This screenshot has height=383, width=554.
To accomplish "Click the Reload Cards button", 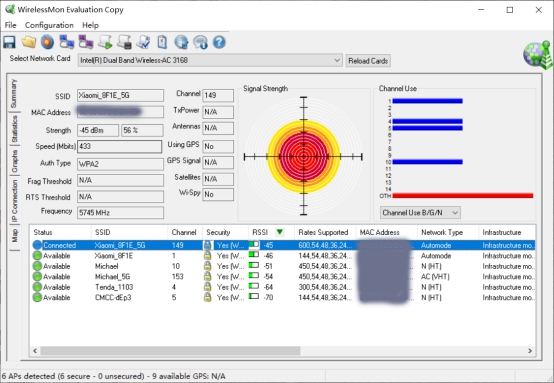I will pyautogui.click(x=368, y=61).
